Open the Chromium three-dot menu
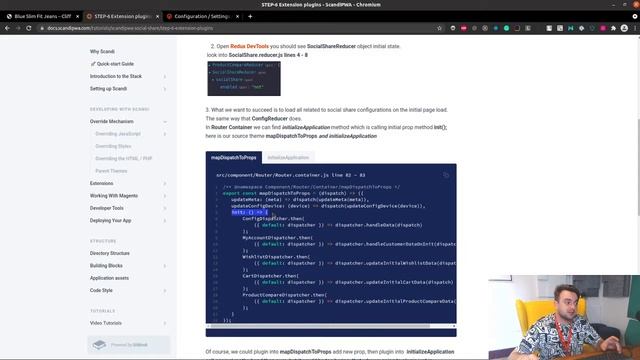Viewport: 640px width, 360px height. click(635, 28)
